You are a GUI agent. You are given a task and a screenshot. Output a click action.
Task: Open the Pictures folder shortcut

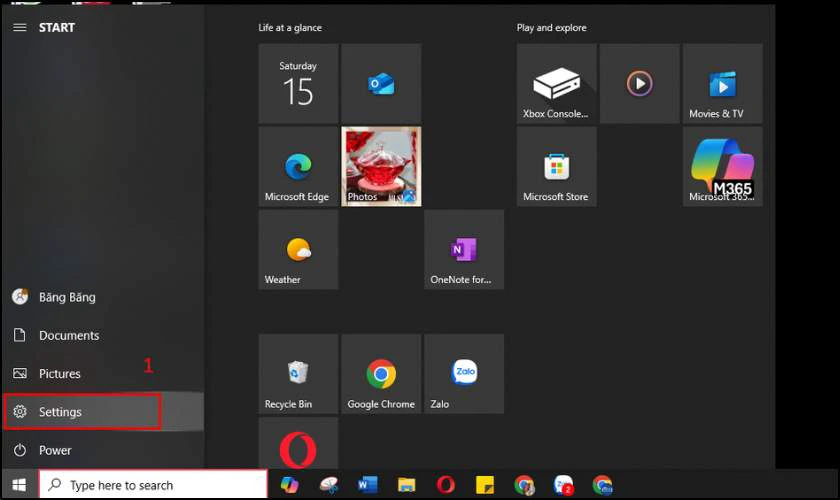point(103,374)
